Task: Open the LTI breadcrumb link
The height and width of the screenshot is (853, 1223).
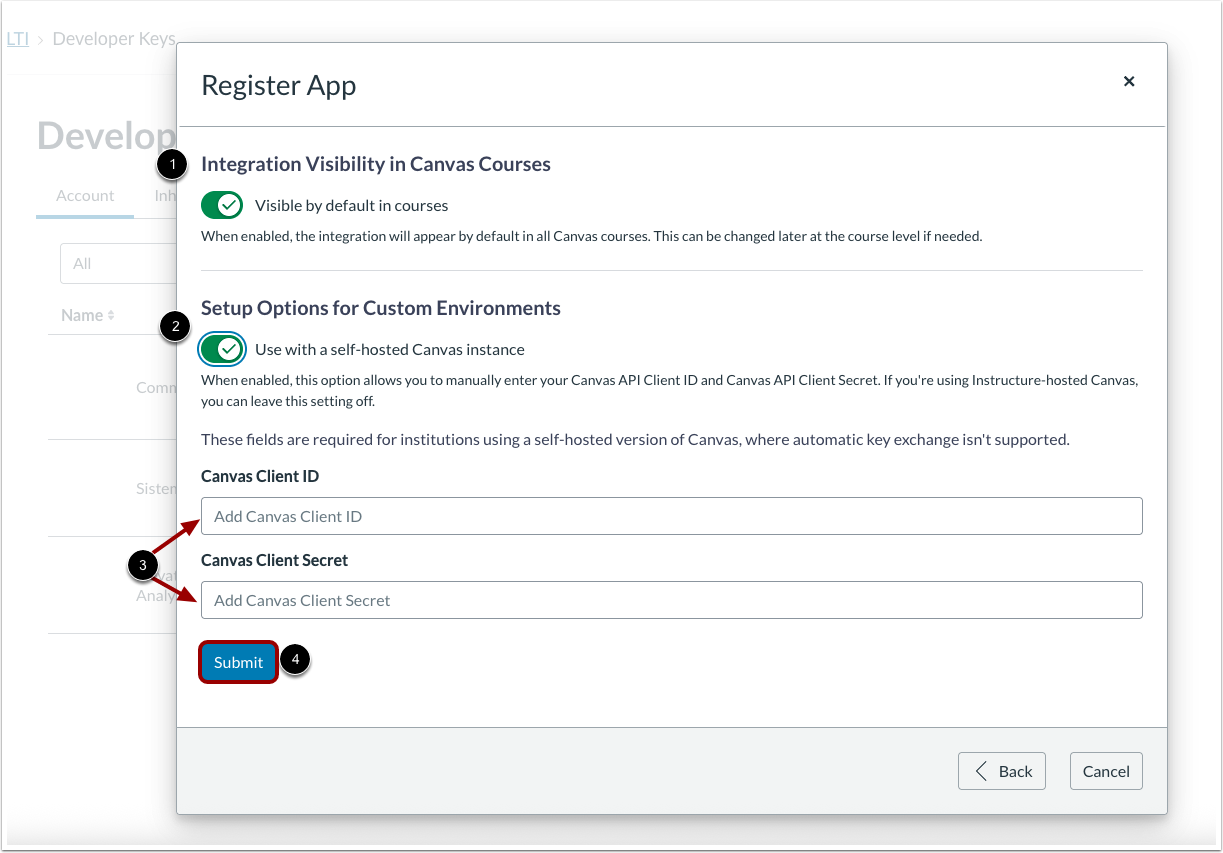Action: point(17,39)
